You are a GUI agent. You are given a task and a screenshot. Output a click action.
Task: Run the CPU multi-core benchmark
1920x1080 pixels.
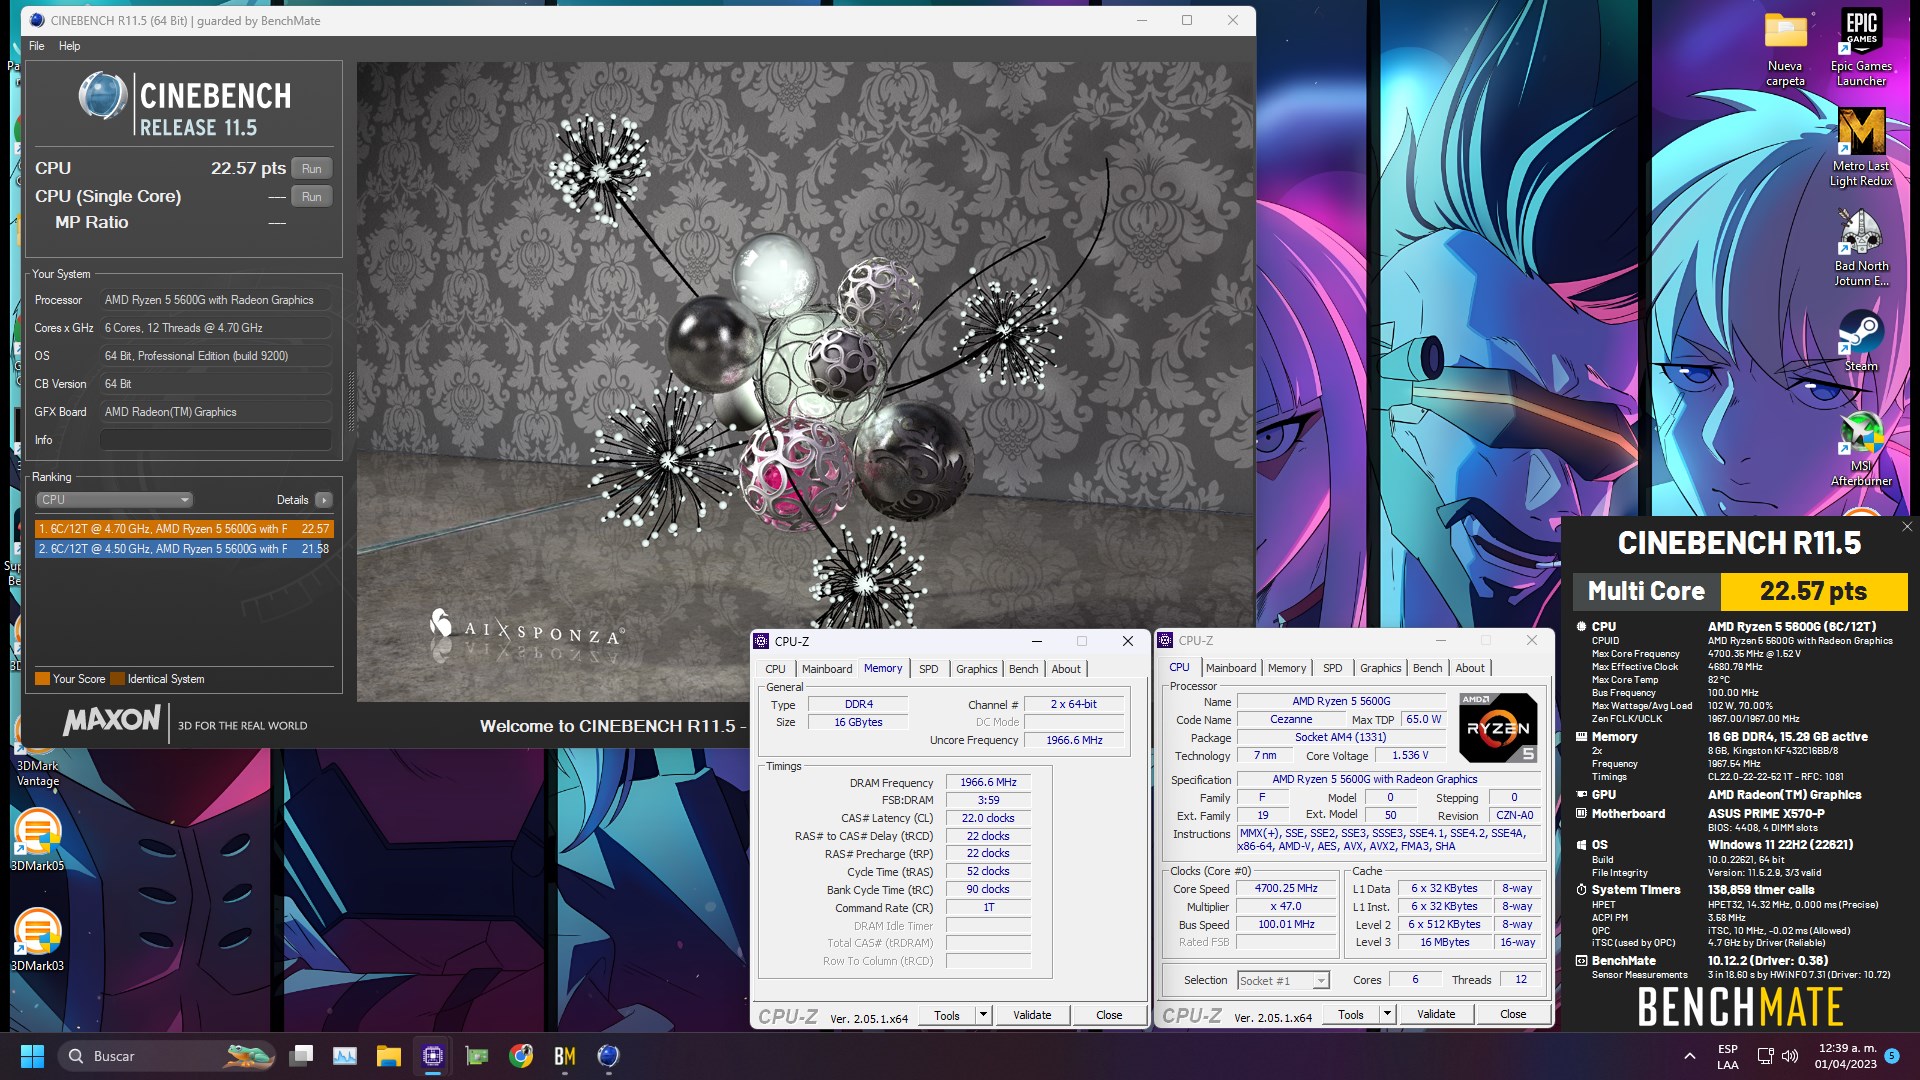click(312, 169)
